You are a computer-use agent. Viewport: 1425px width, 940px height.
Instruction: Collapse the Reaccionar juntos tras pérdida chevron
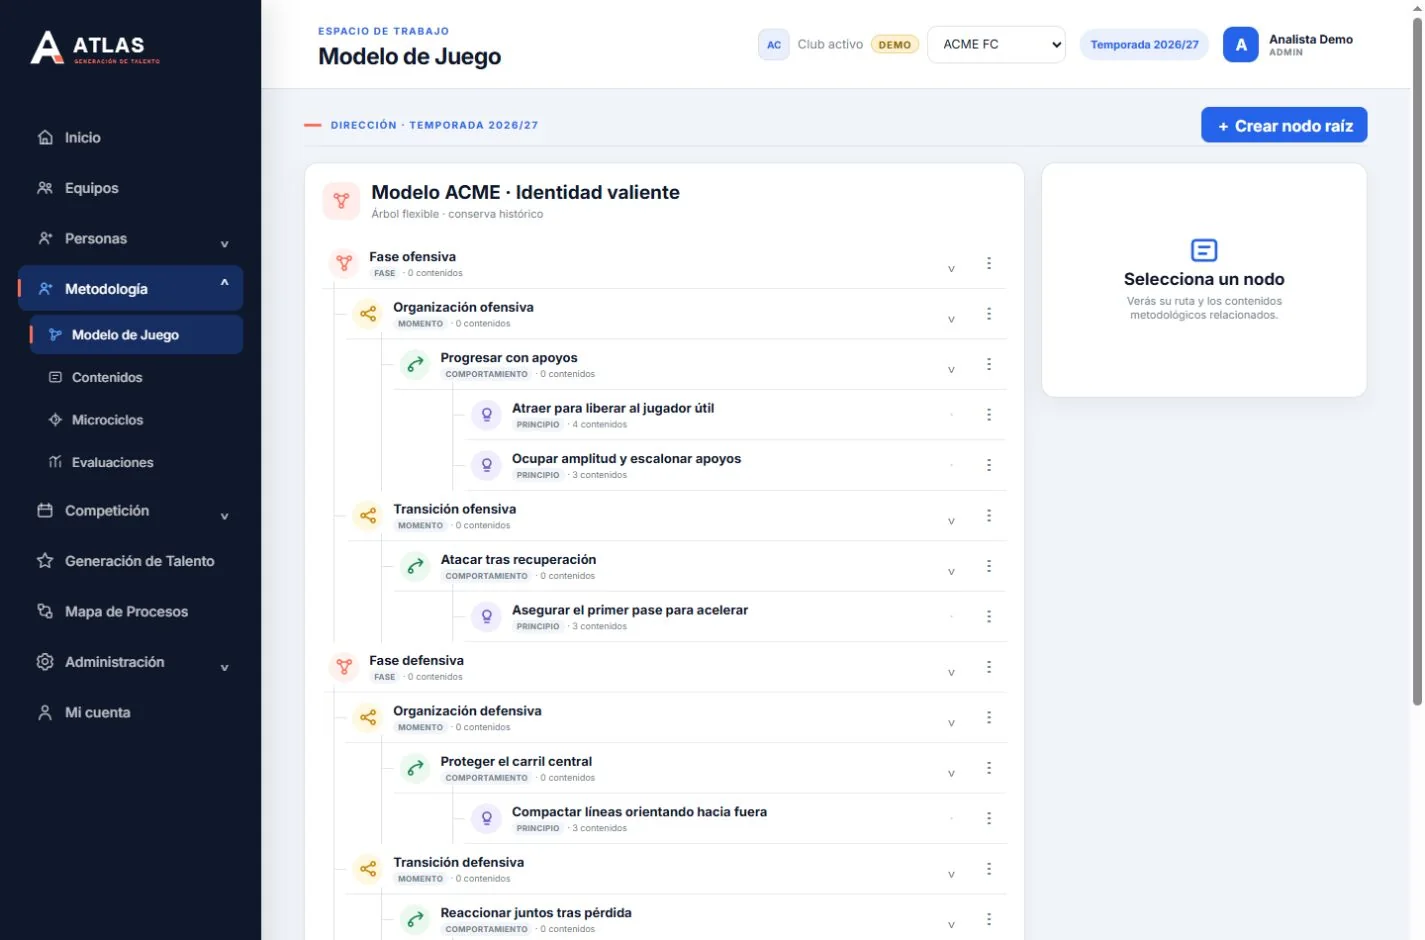[x=951, y=925]
